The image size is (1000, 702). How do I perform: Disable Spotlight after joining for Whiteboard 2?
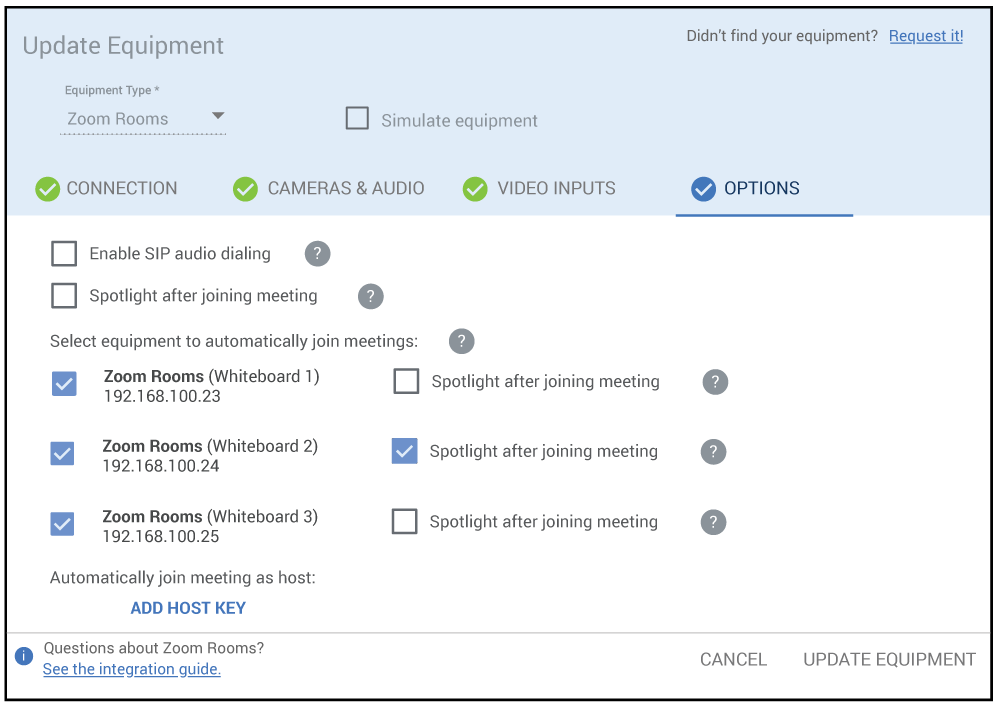click(404, 451)
